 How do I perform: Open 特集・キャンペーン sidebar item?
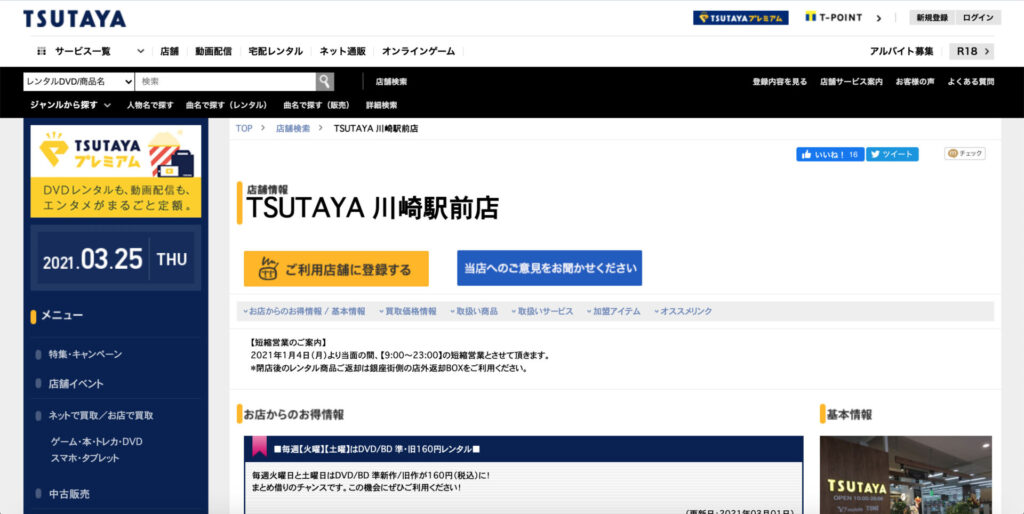pos(85,354)
